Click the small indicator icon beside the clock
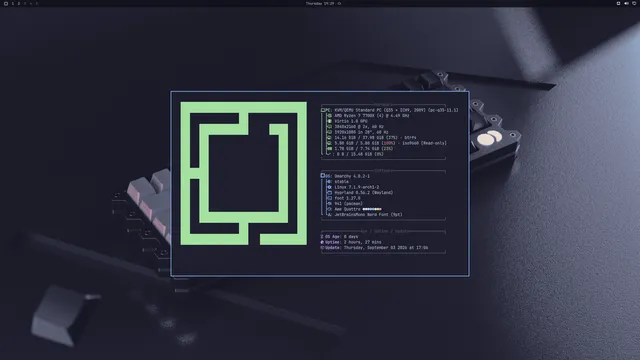The height and width of the screenshot is (360, 640). (x=339, y=3)
